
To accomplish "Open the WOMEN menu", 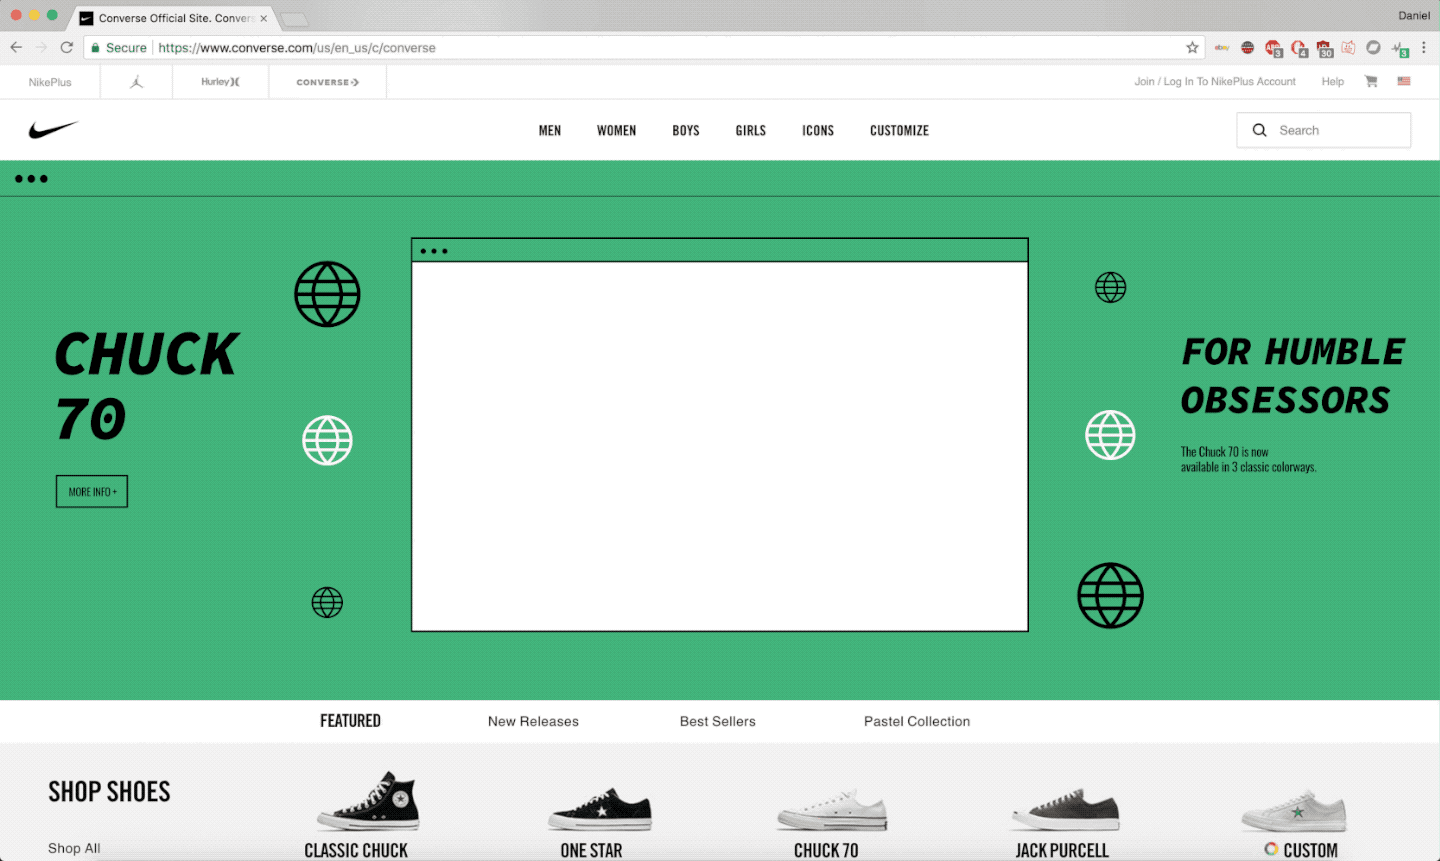I will tap(617, 130).
